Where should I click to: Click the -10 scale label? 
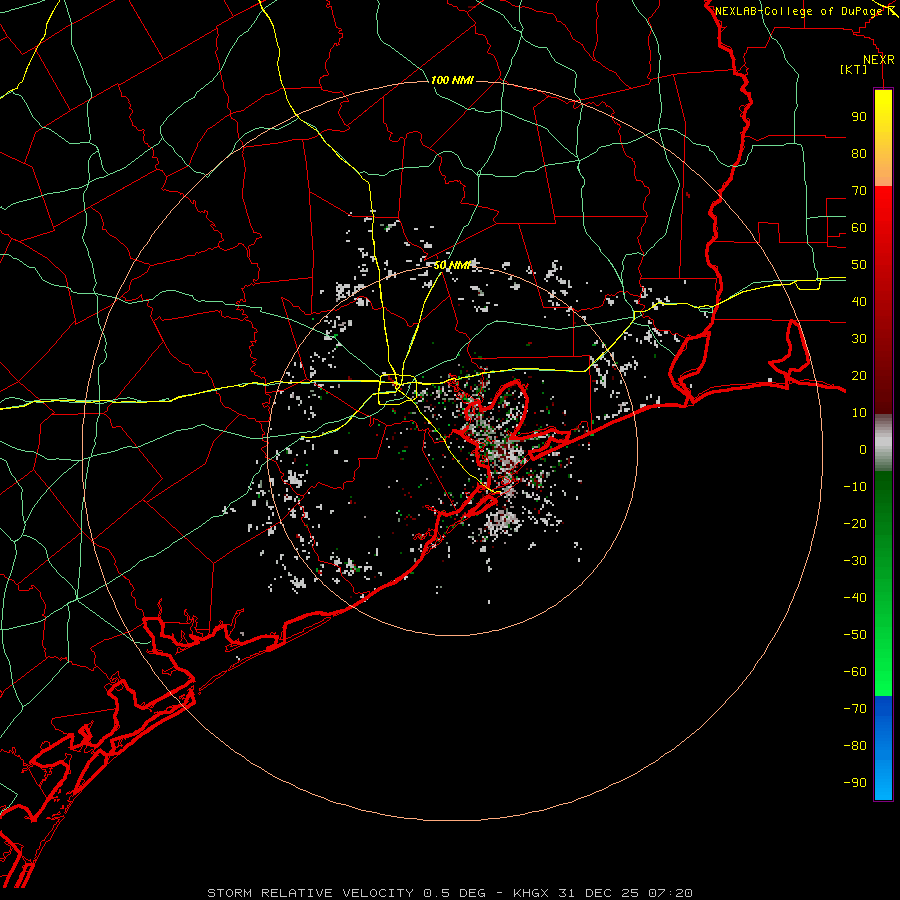coord(855,487)
